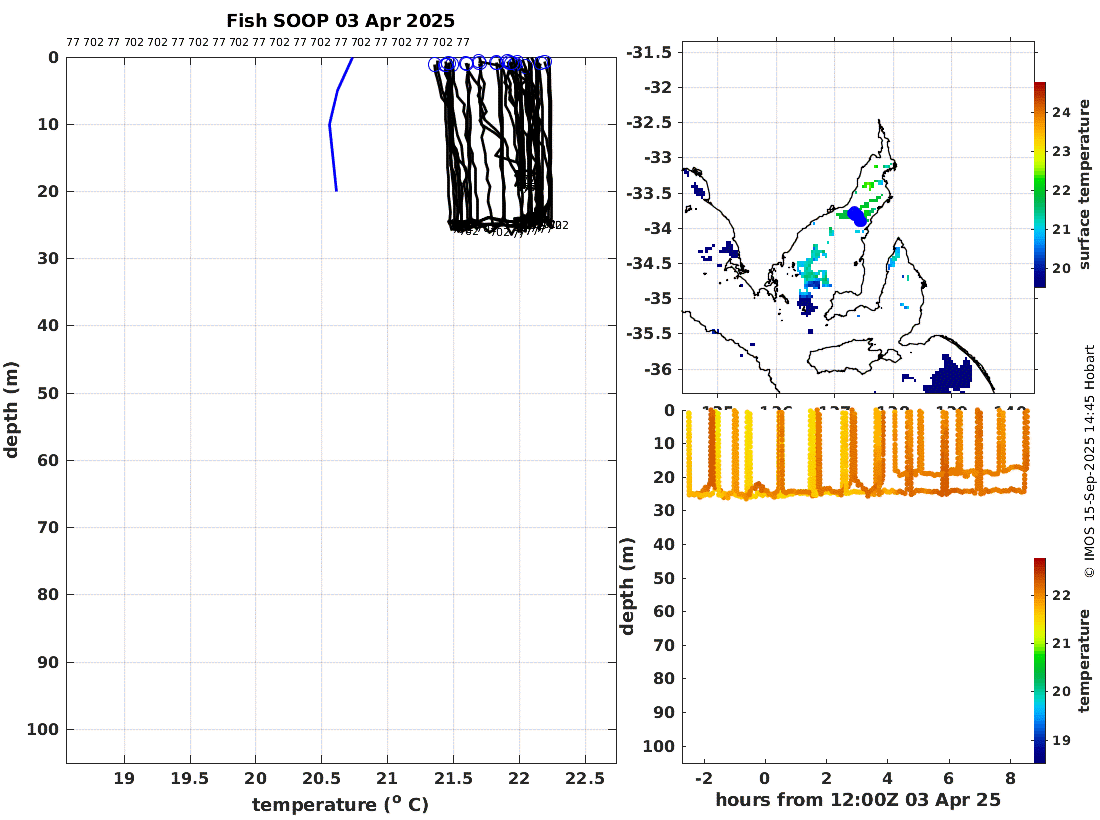Click the '-36' latitude tick label
The height and width of the screenshot is (820, 1100).
pyautogui.click(x=657, y=369)
